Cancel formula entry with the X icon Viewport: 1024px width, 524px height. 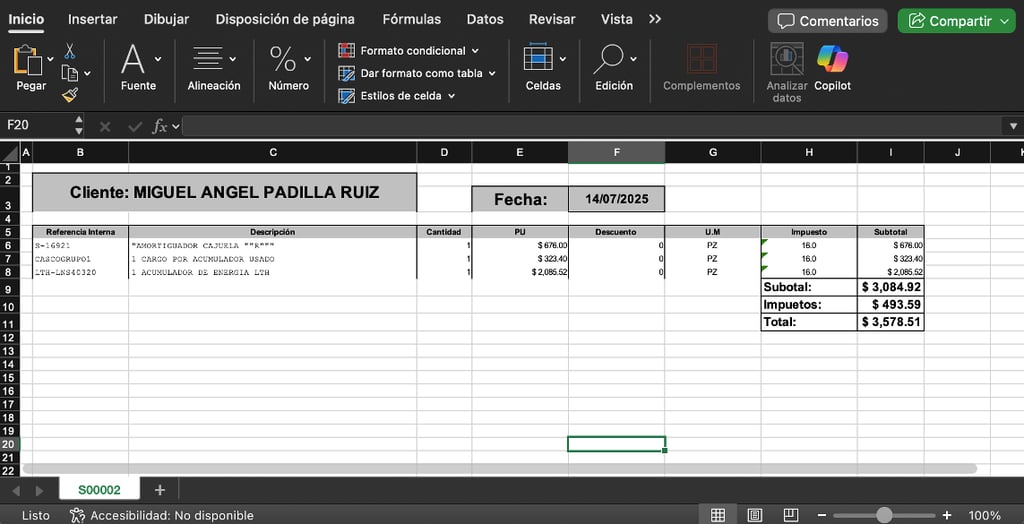tap(105, 126)
